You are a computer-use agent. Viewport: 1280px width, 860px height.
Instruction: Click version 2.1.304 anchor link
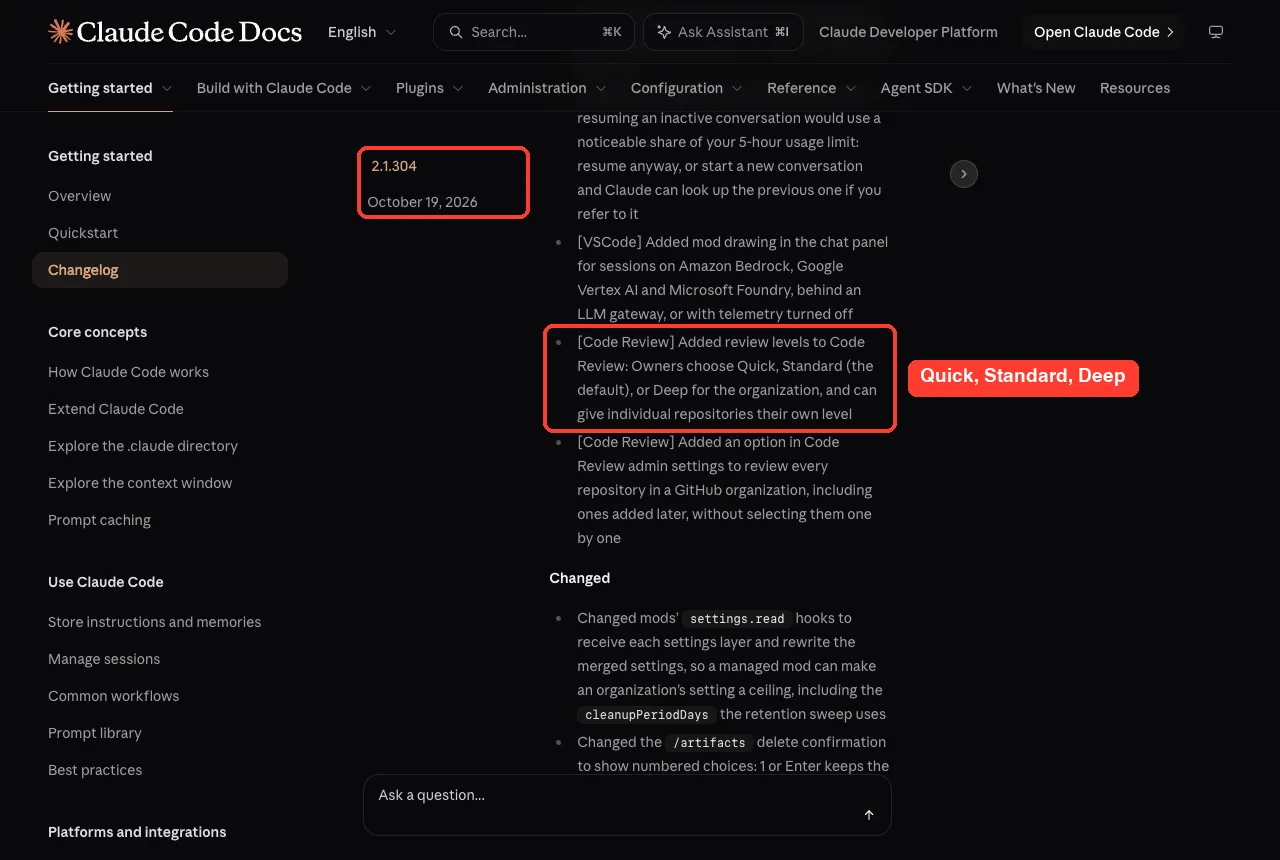coord(394,166)
